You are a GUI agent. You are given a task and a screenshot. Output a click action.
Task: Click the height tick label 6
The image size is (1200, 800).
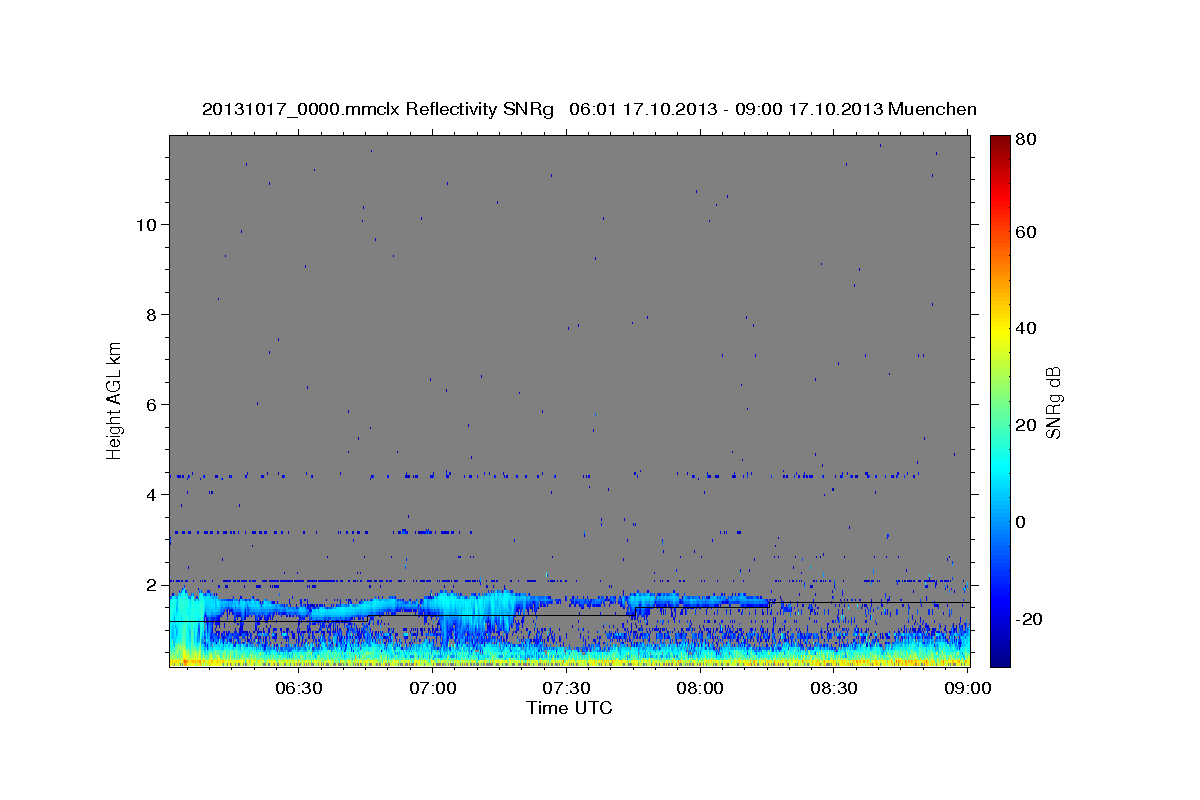pyautogui.click(x=152, y=405)
